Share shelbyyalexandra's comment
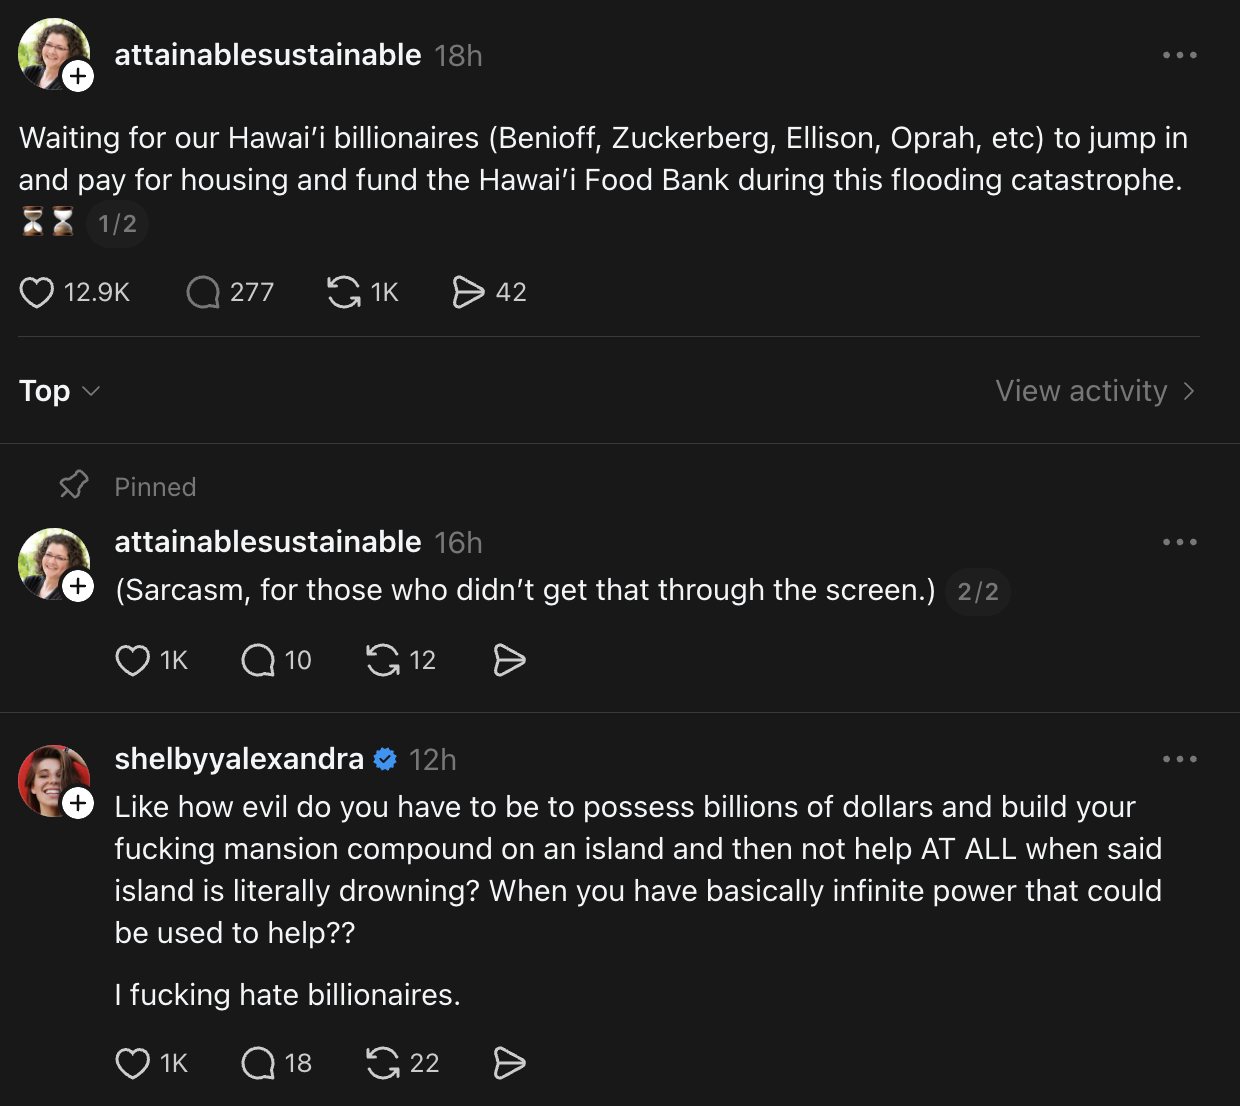The image size is (1240, 1106). [x=509, y=1063]
